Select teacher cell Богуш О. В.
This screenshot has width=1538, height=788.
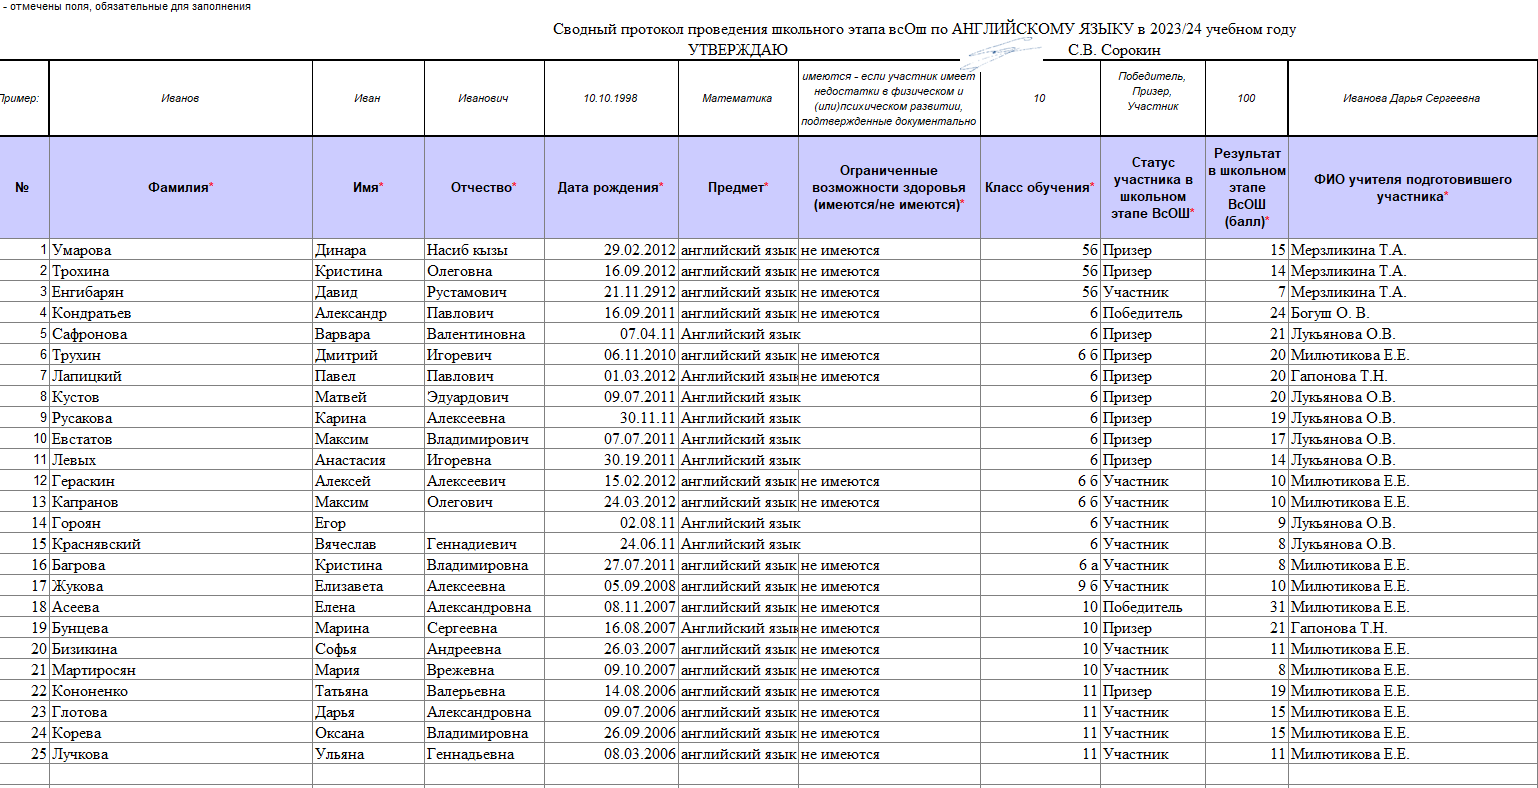click(1413, 313)
